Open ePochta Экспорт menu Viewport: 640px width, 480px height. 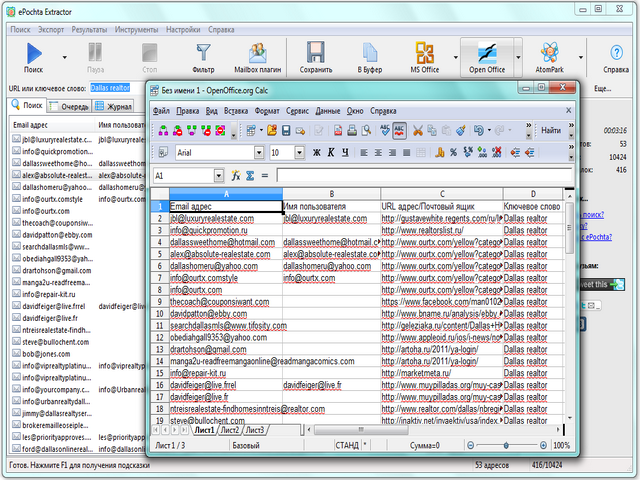[51, 29]
